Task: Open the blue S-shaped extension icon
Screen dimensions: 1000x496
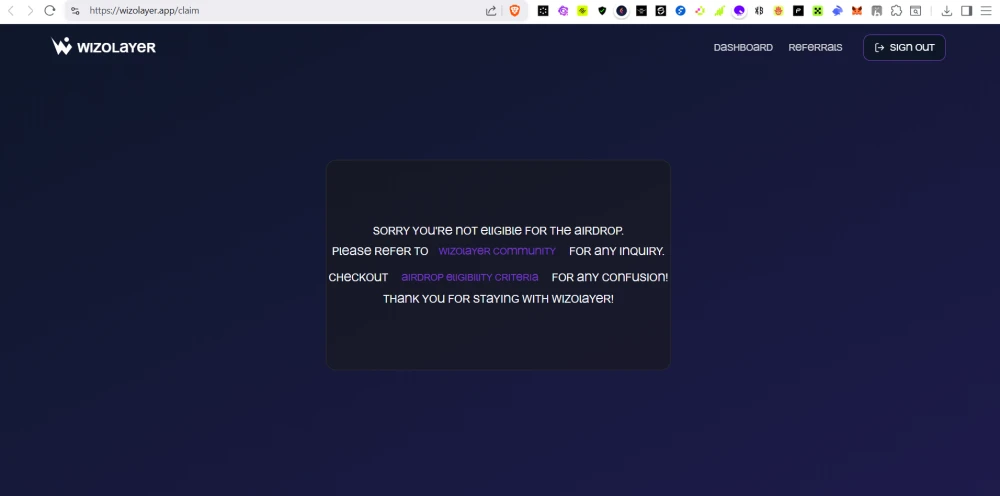Action: (x=680, y=11)
